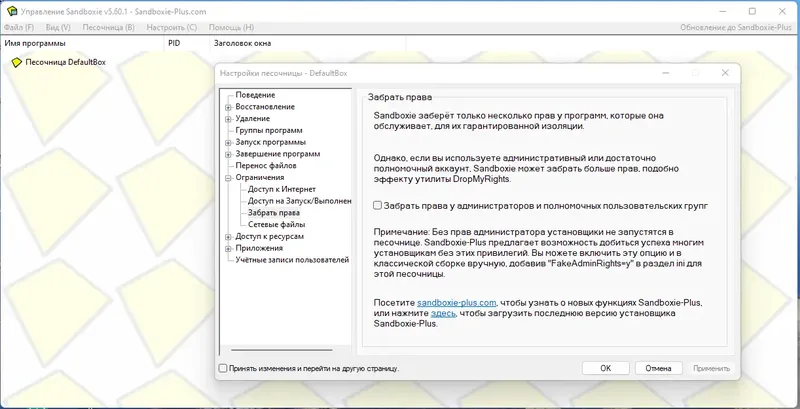The height and width of the screenshot is (409, 800).
Task: Confirm settings with the OK button
Action: coord(606,368)
